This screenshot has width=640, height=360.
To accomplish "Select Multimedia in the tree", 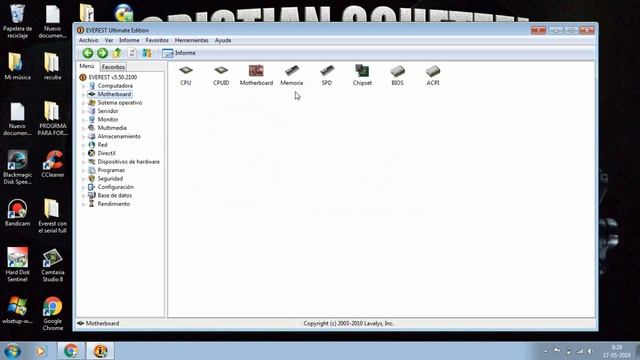I will coord(112,128).
